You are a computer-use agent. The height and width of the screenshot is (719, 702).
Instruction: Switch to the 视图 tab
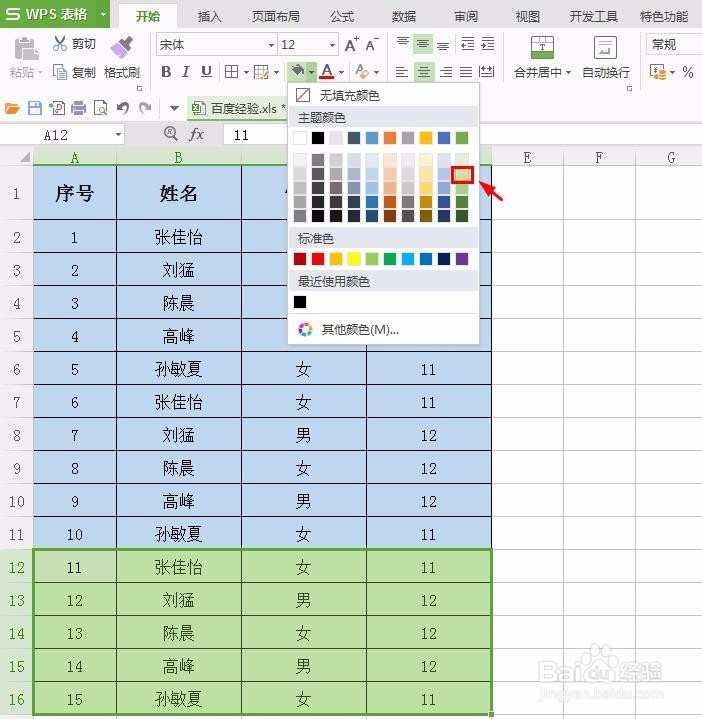point(527,17)
